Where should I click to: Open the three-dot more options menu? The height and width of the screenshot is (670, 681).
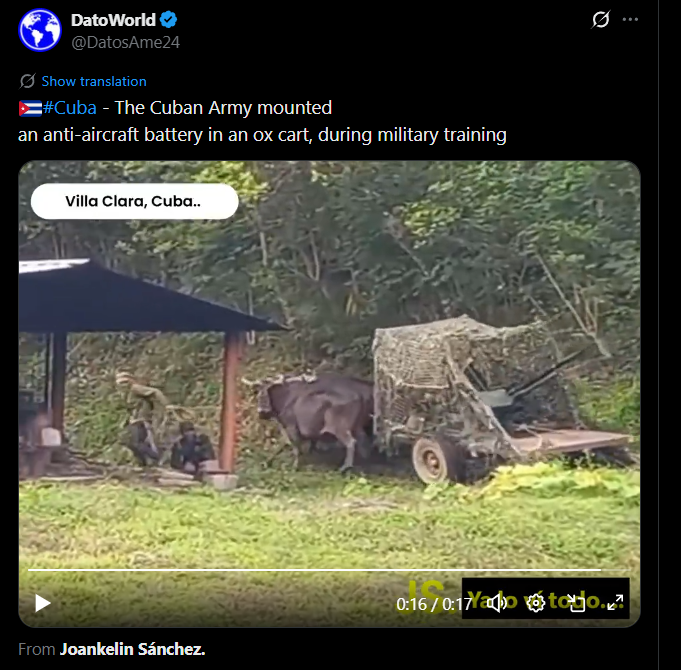[x=630, y=20]
